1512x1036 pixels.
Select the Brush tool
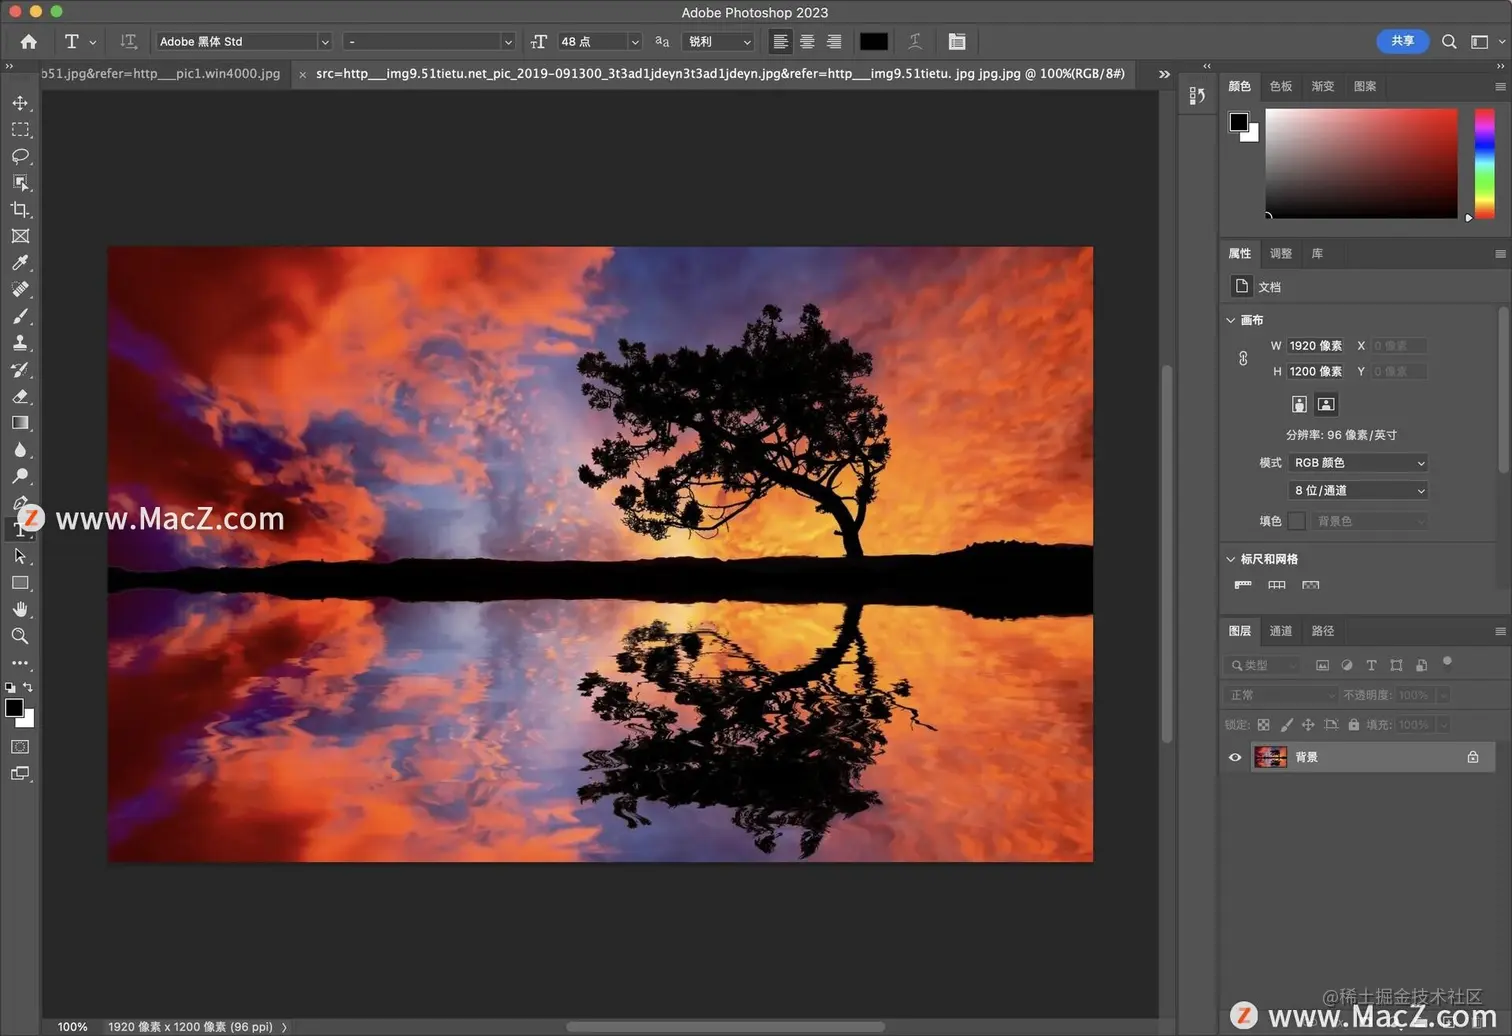pos(20,316)
